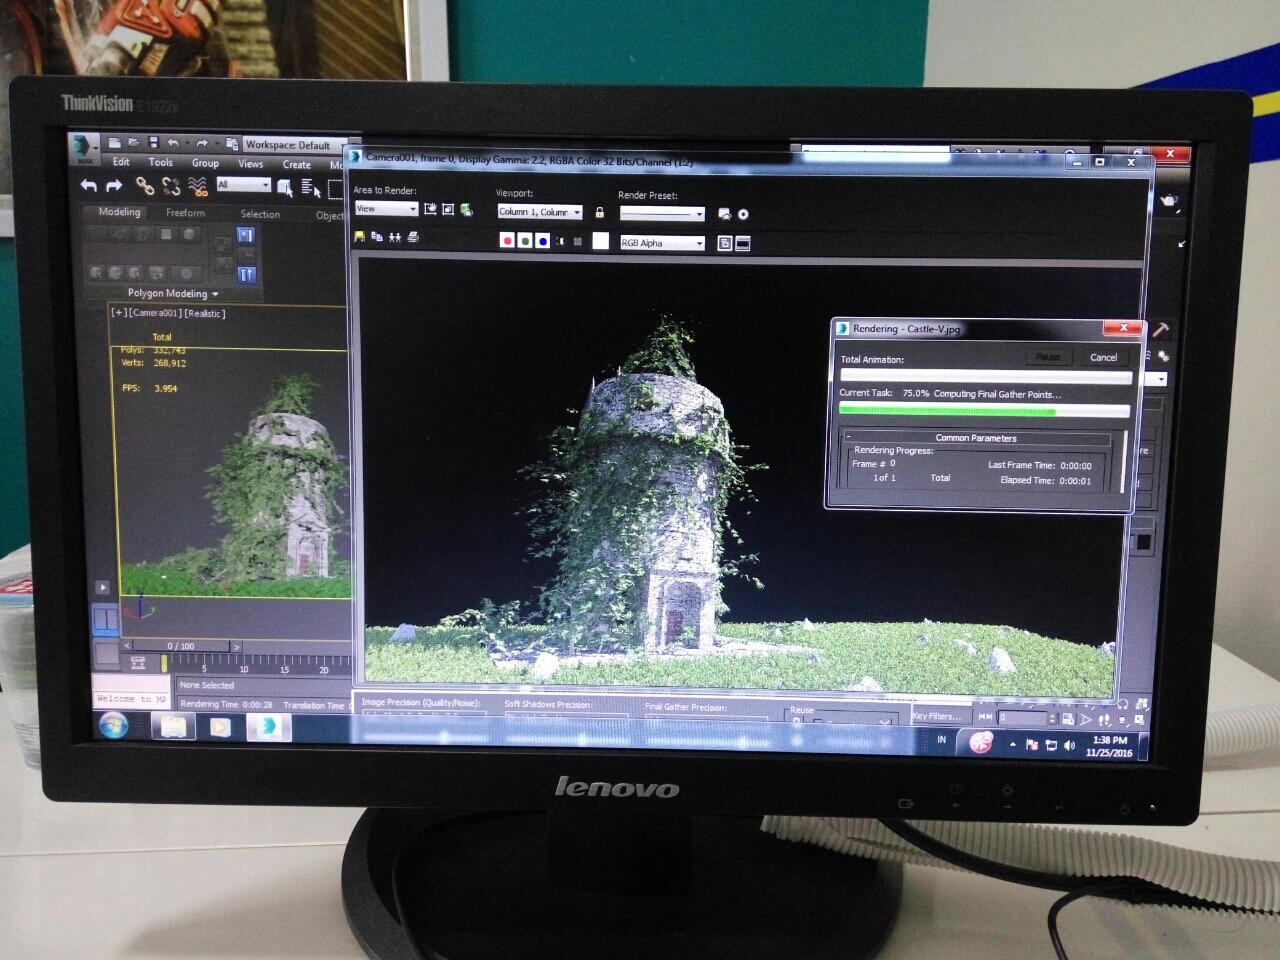
Task: Click the teapot Render icon in main window
Action: [1168, 201]
